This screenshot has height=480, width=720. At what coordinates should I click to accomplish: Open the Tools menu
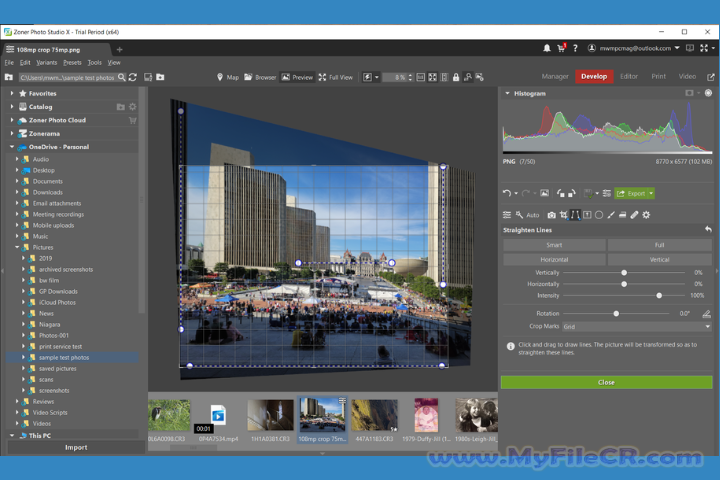pyautogui.click(x=95, y=62)
